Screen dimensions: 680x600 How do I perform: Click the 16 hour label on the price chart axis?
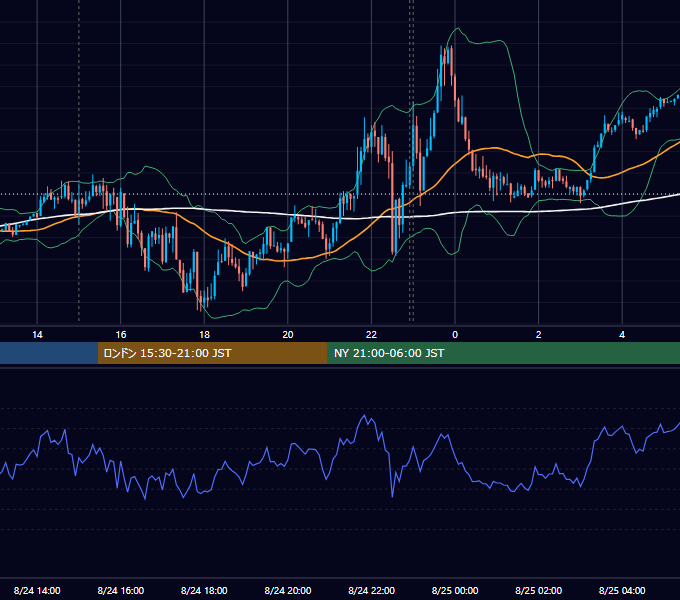(121, 335)
